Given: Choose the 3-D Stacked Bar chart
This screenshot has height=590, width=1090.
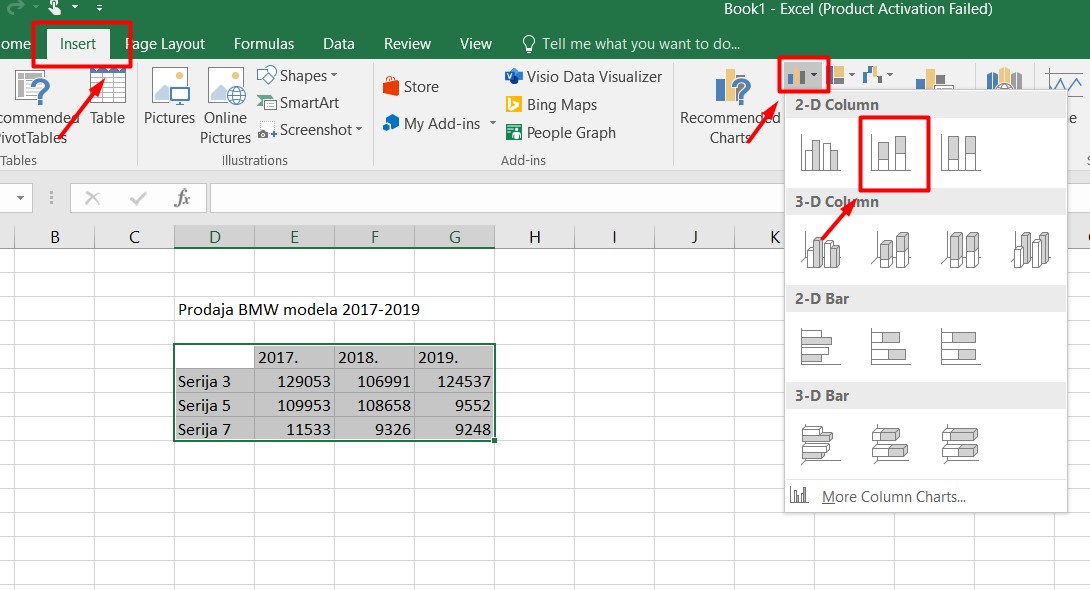Looking at the screenshot, I should [x=890, y=444].
